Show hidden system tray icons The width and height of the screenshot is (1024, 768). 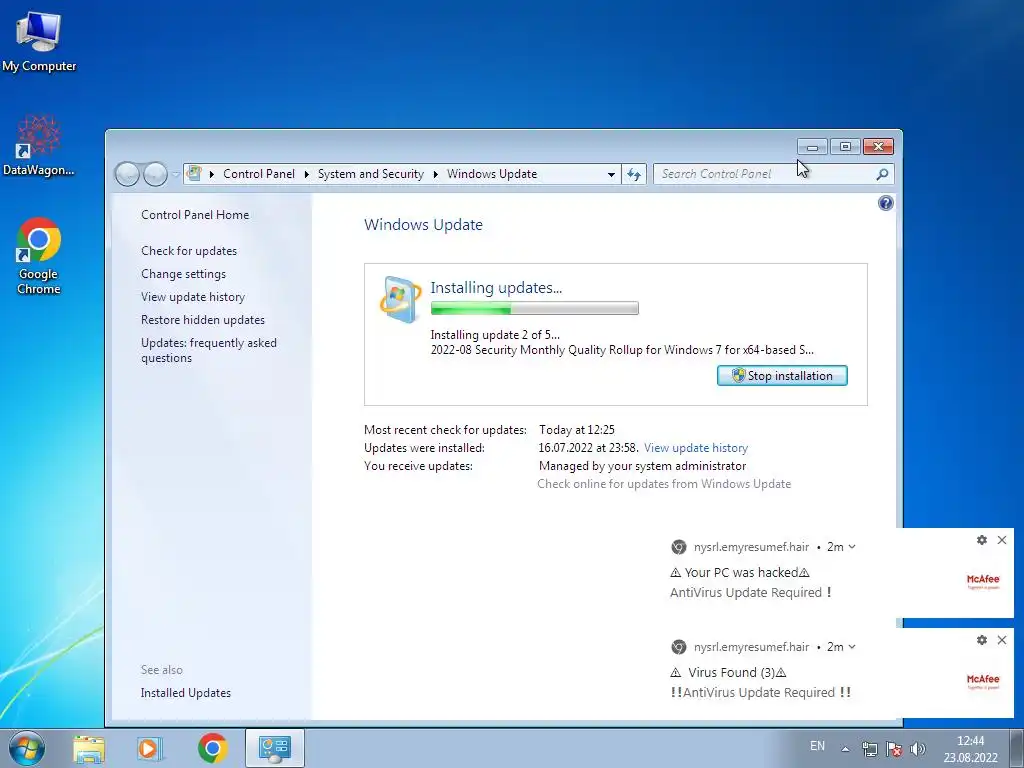point(845,748)
